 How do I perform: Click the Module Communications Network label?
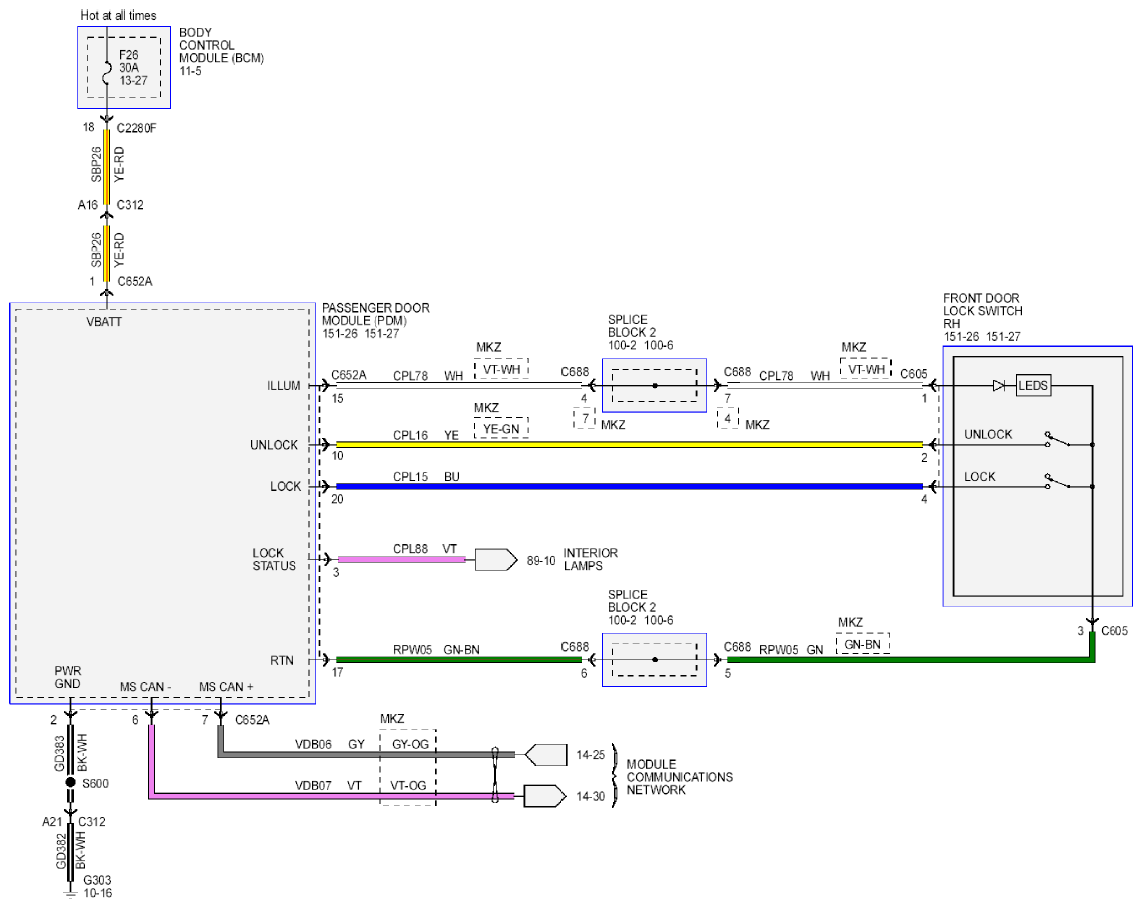point(680,777)
